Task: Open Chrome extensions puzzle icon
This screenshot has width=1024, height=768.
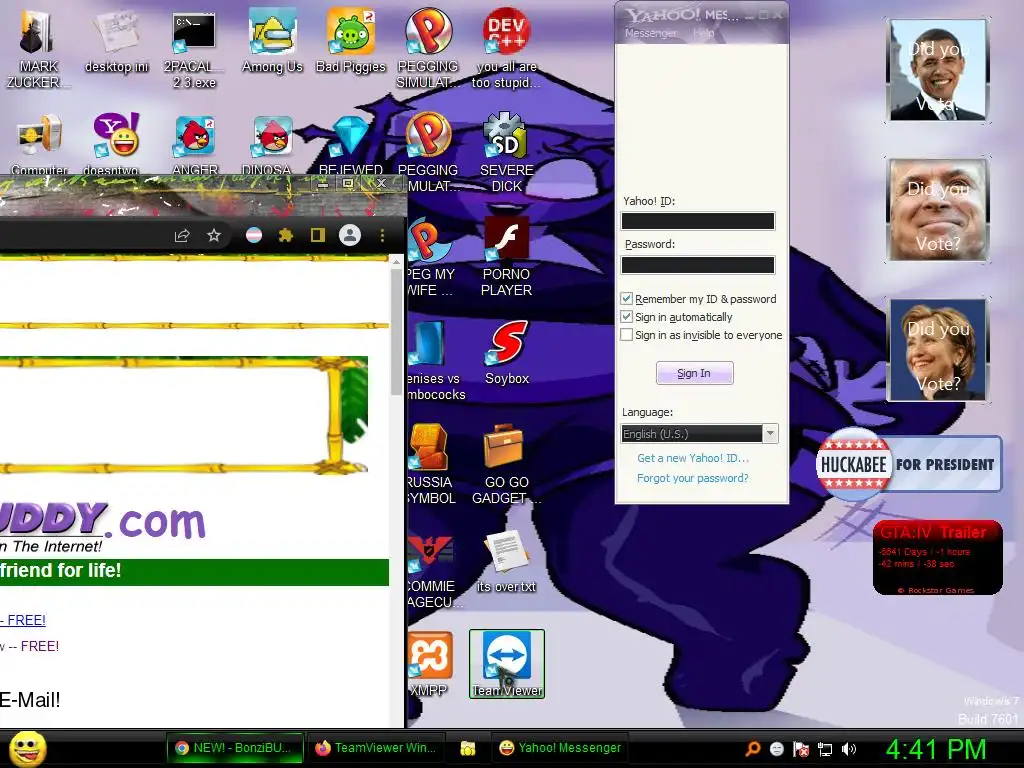Action: coord(285,235)
